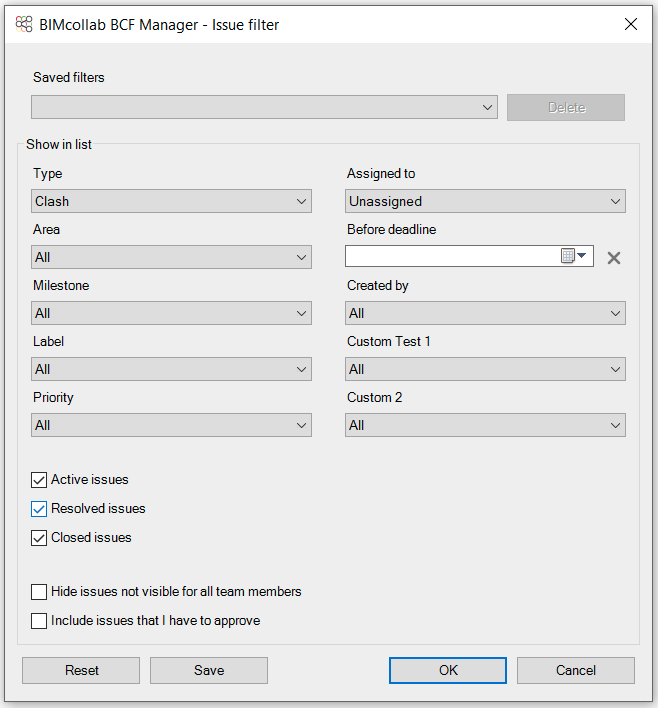Uncheck the Resolved issues checkbox
658x708 pixels.
click(x=39, y=509)
